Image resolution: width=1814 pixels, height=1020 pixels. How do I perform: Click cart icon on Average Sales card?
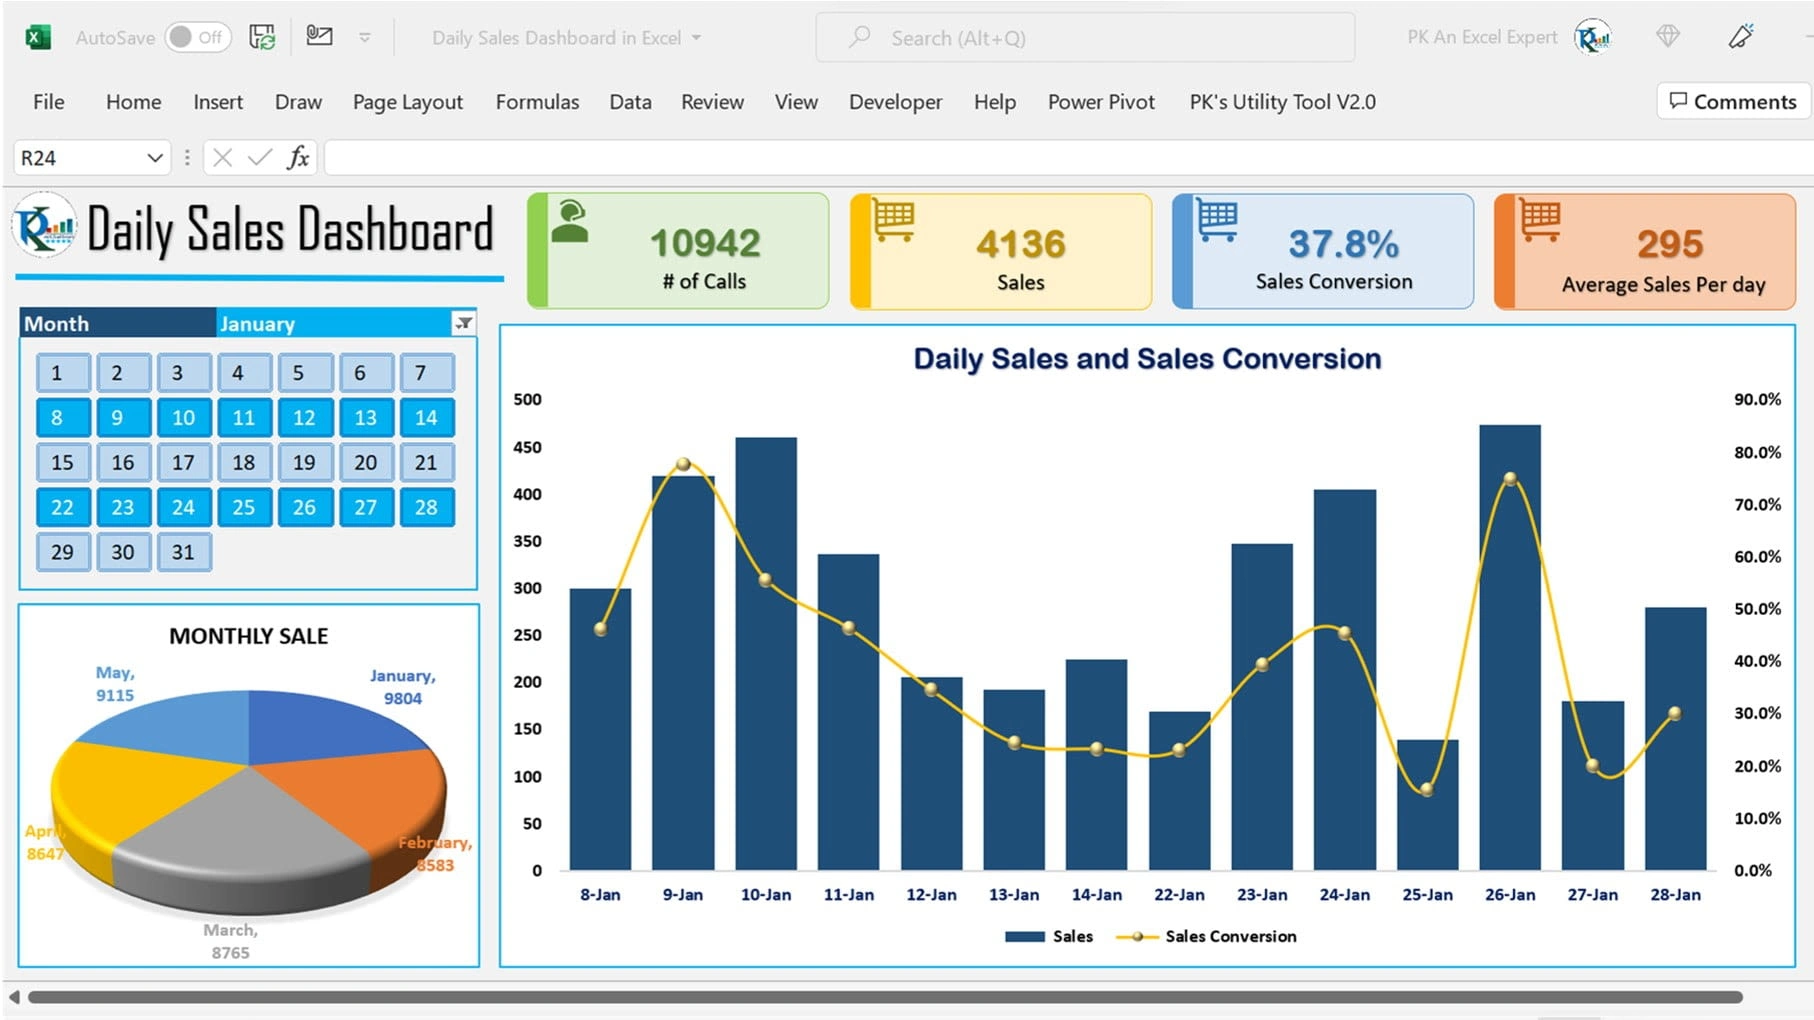[x=1540, y=221]
